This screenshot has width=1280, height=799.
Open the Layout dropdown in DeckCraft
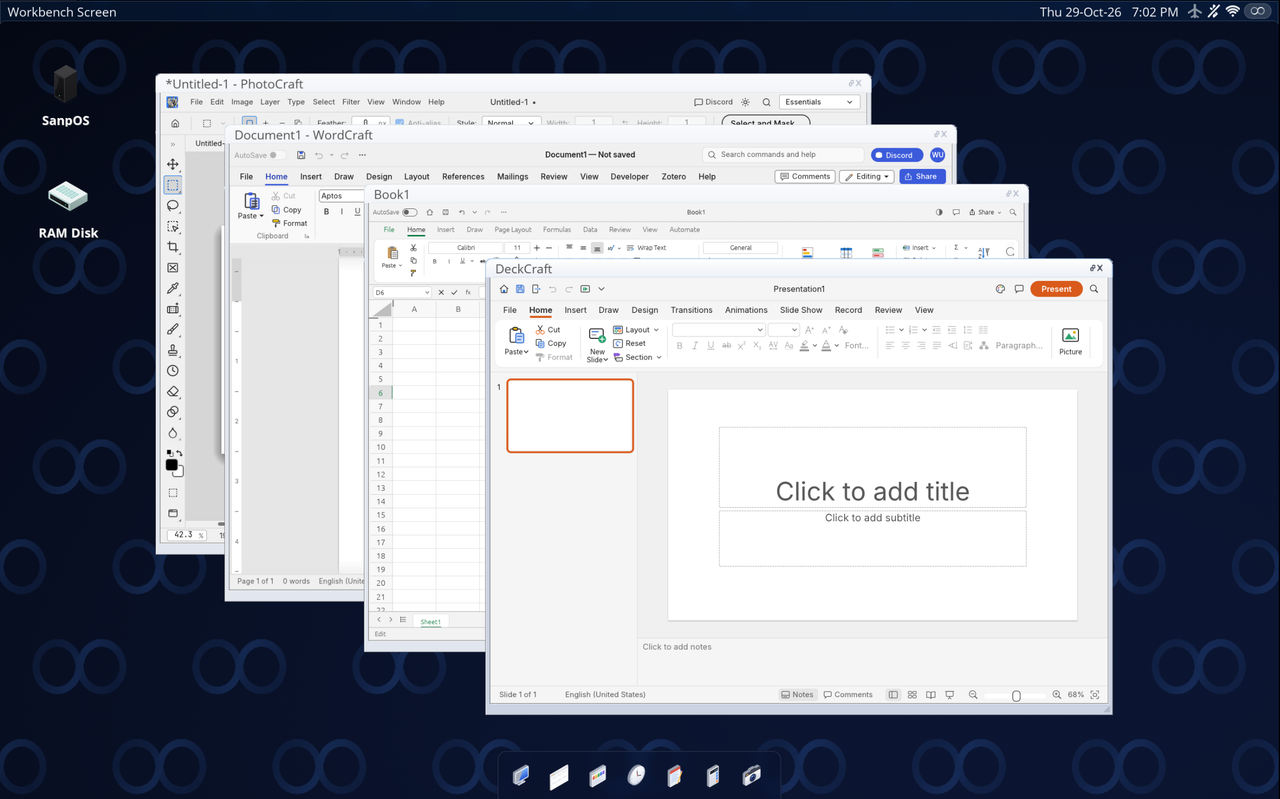point(636,330)
